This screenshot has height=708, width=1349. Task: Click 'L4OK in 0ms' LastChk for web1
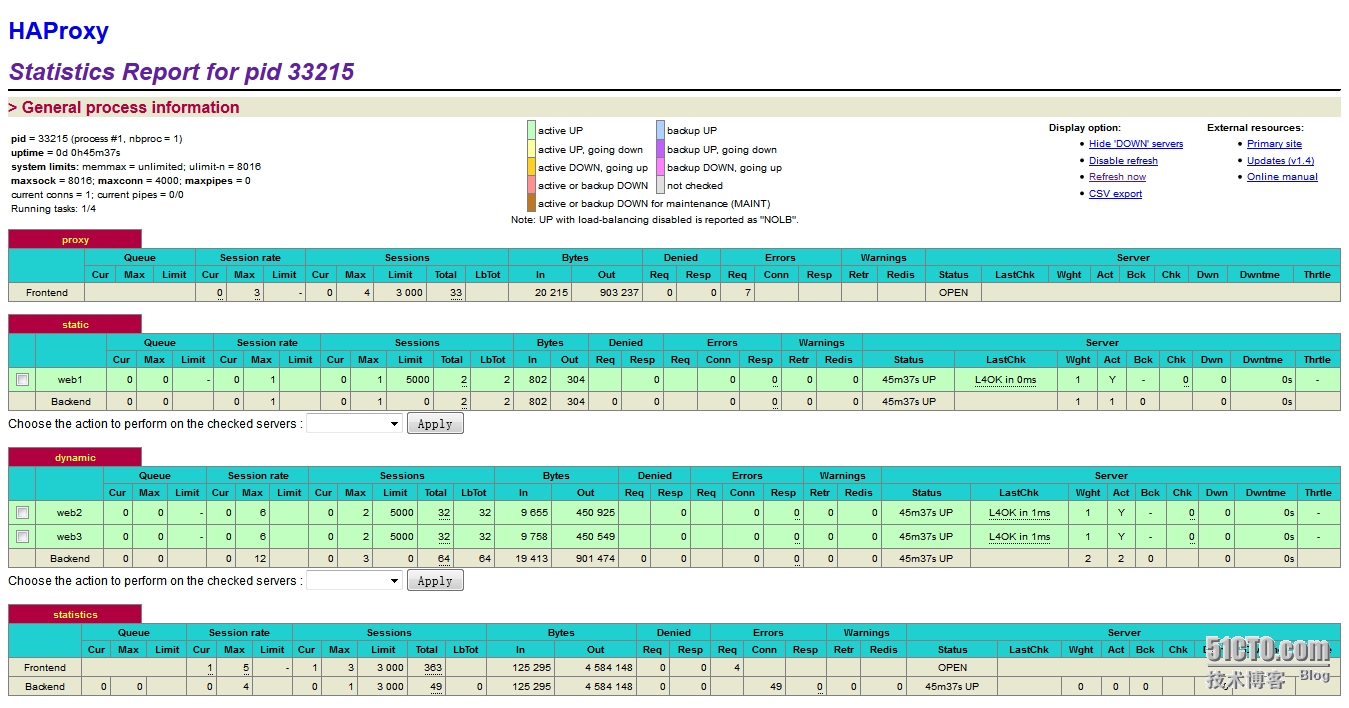point(1006,380)
